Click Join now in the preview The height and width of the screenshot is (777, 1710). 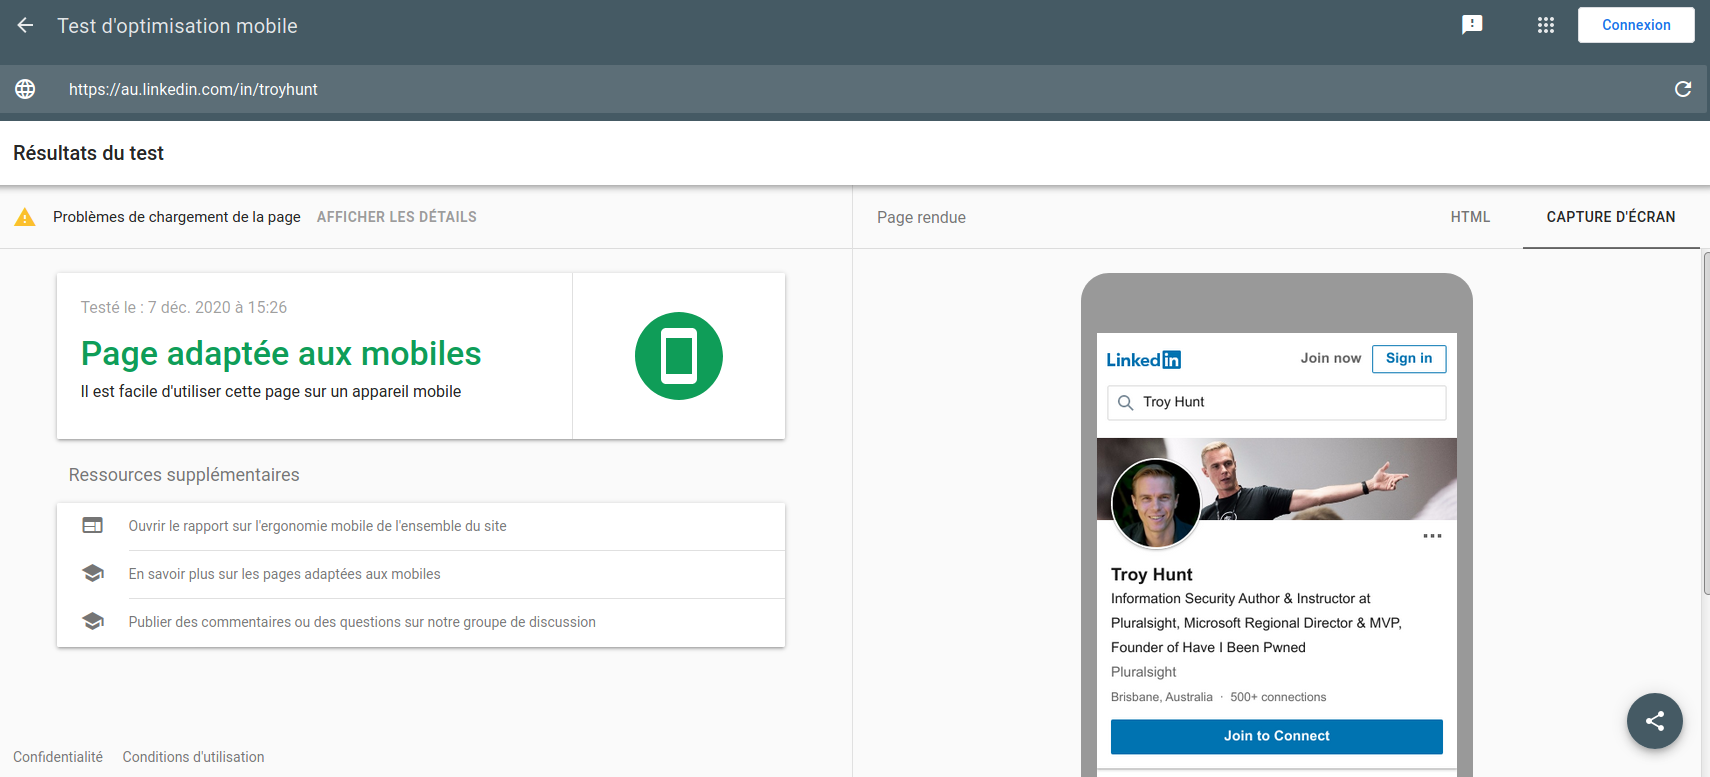(1331, 358)
